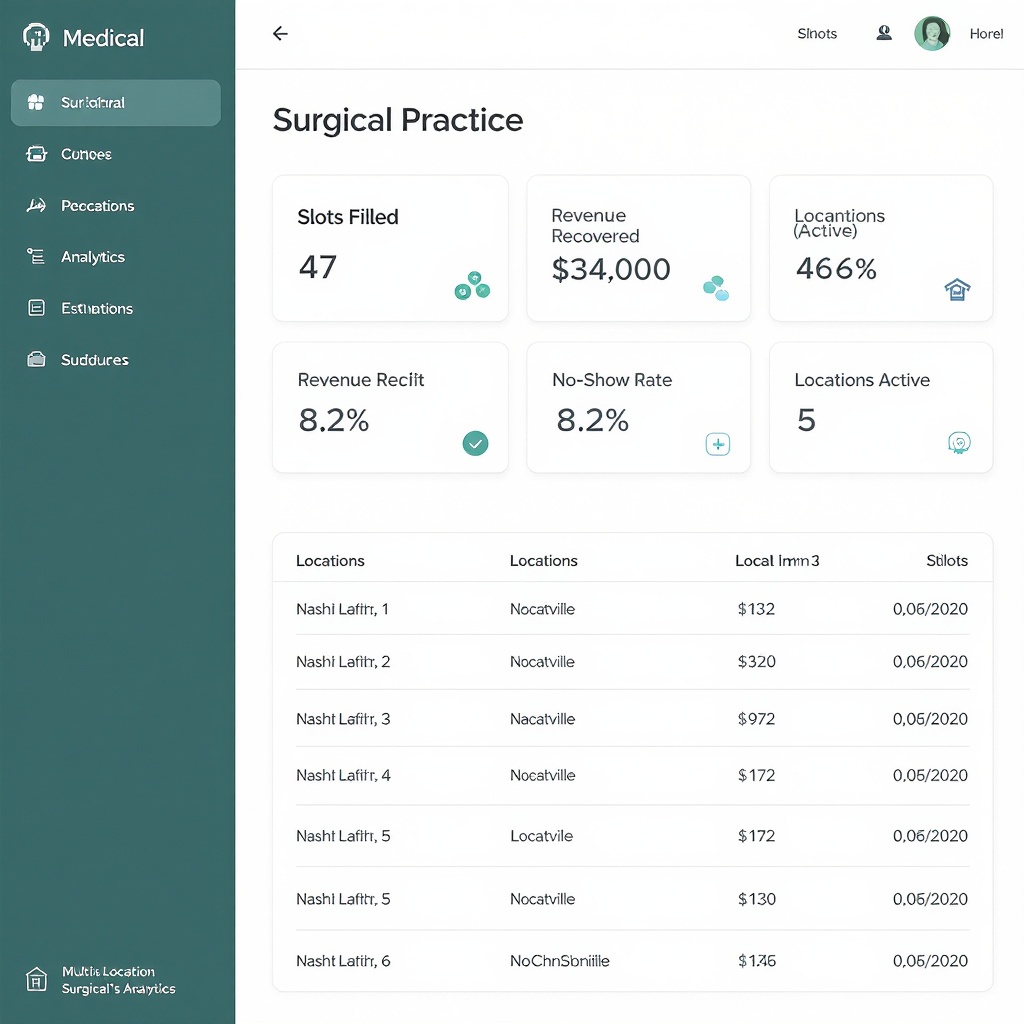The width and height of the screenshot is (1024, 1024).
Task: Click the Medical logo icon
Action: point(36,37)
